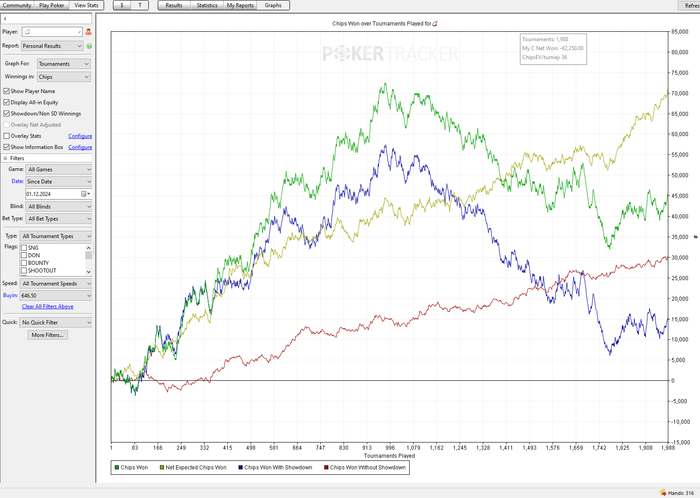Click the More Filters... button
The width and height of the screenshot is (700, 498).
[x=48, y=335]
